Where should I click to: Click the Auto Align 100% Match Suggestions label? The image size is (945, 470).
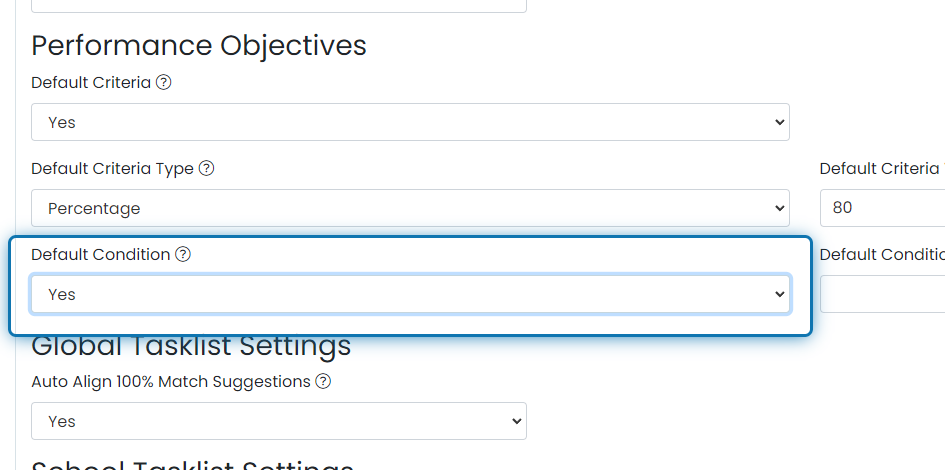point(171,382)
